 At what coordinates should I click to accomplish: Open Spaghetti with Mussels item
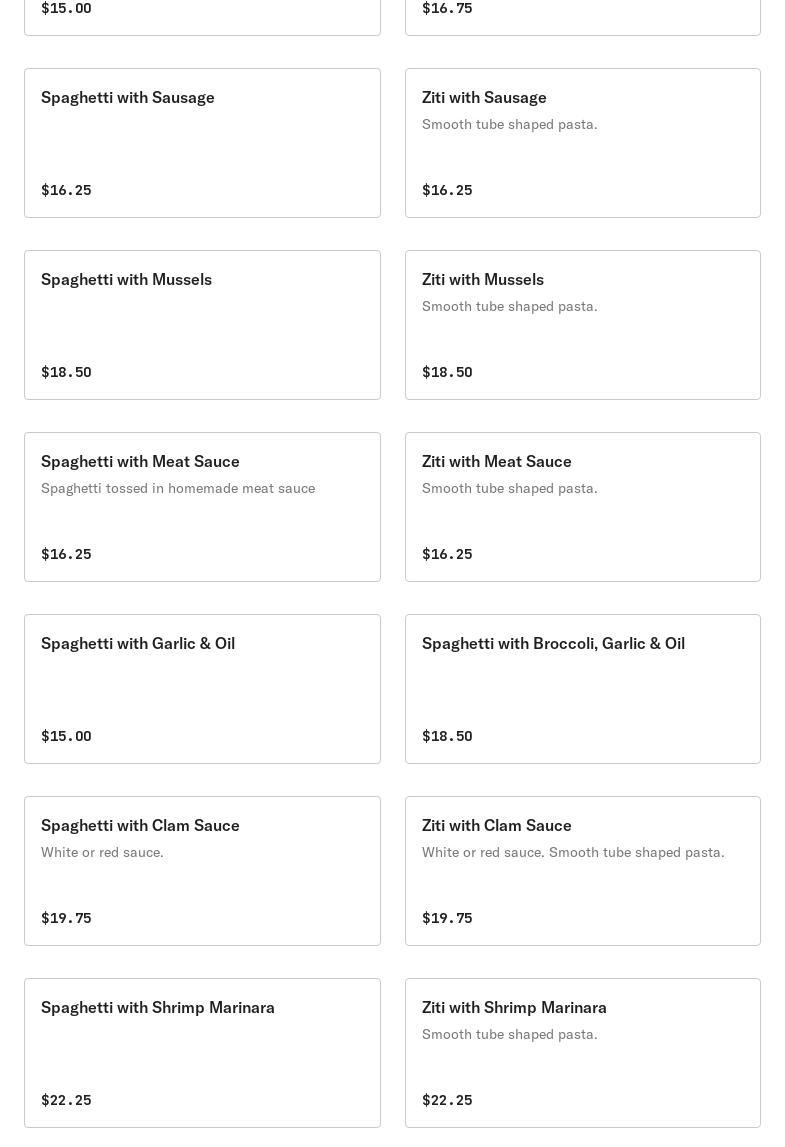pyautogui.click(x=127, y=280)
